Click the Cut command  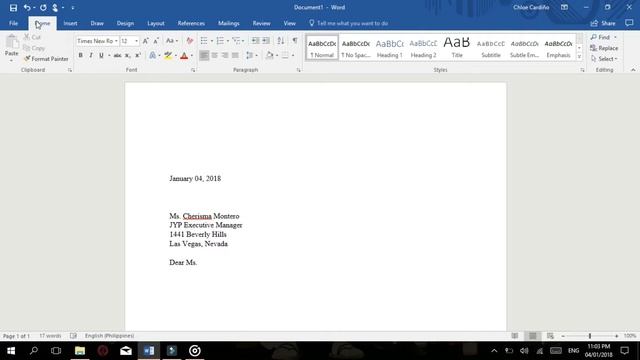point(32,37)
